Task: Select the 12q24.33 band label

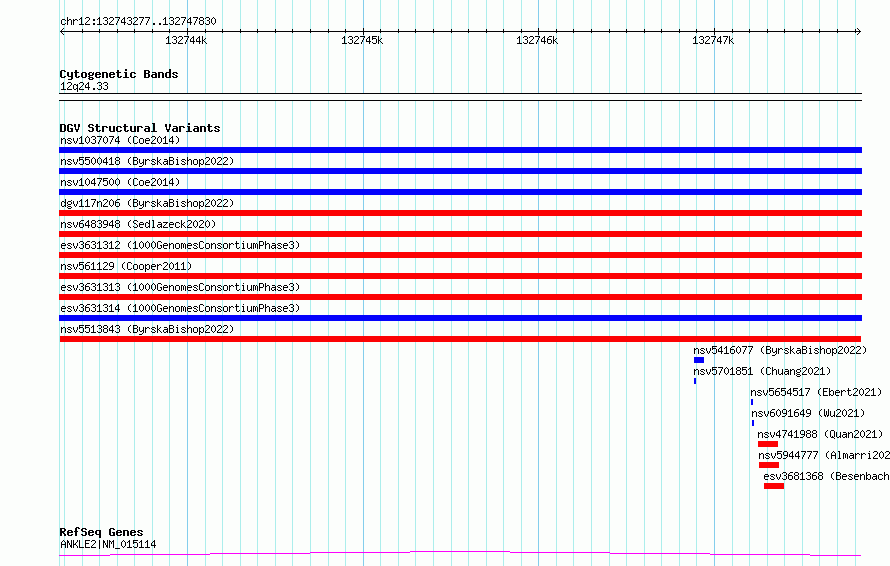Action: click(84, 86)
